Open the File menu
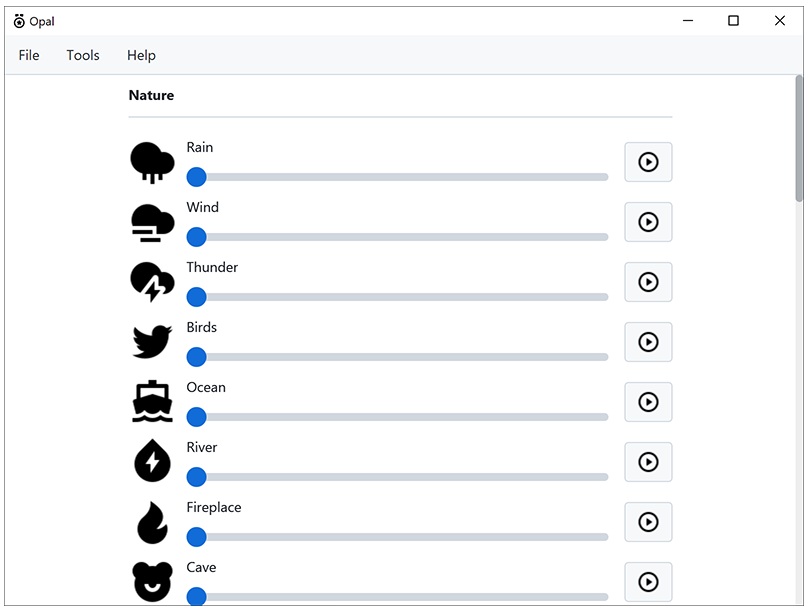This screenshot has height=616, width=810. point(29,55)
